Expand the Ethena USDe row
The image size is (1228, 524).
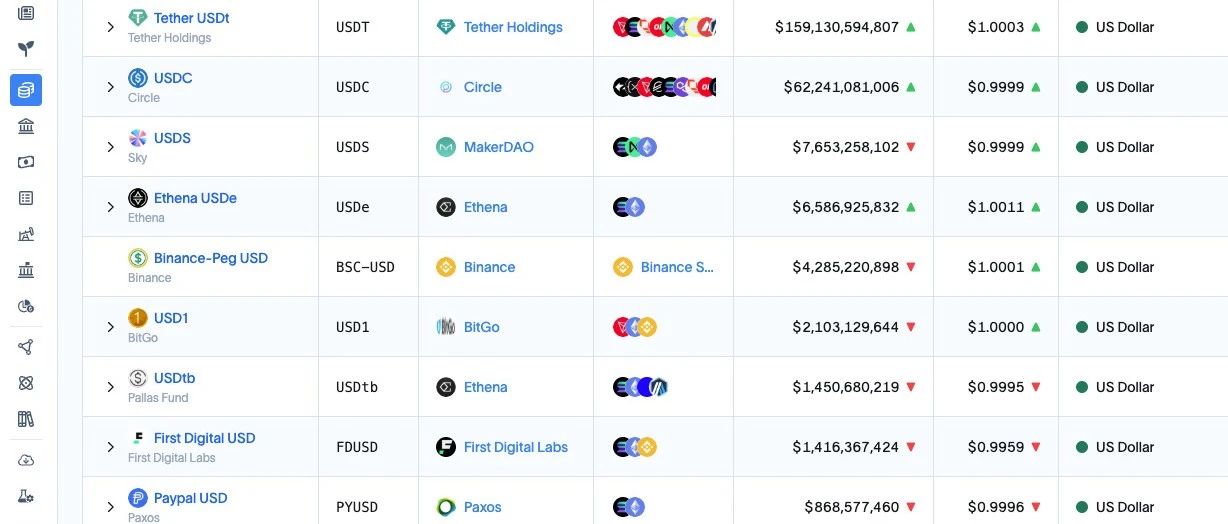pos(111,207)
